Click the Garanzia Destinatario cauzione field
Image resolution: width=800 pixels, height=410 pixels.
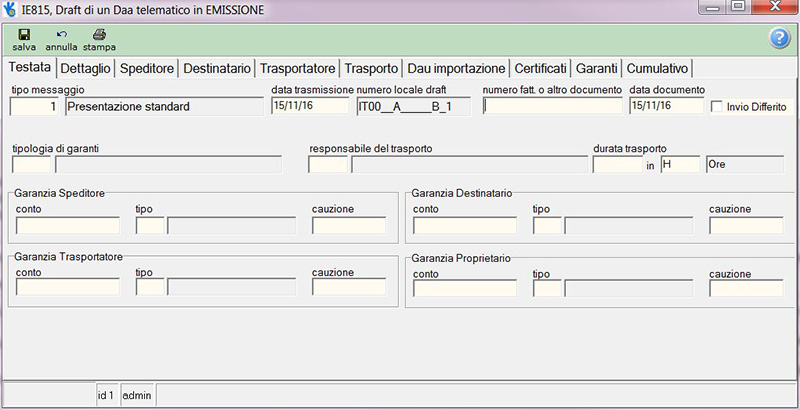click(746, 225)
